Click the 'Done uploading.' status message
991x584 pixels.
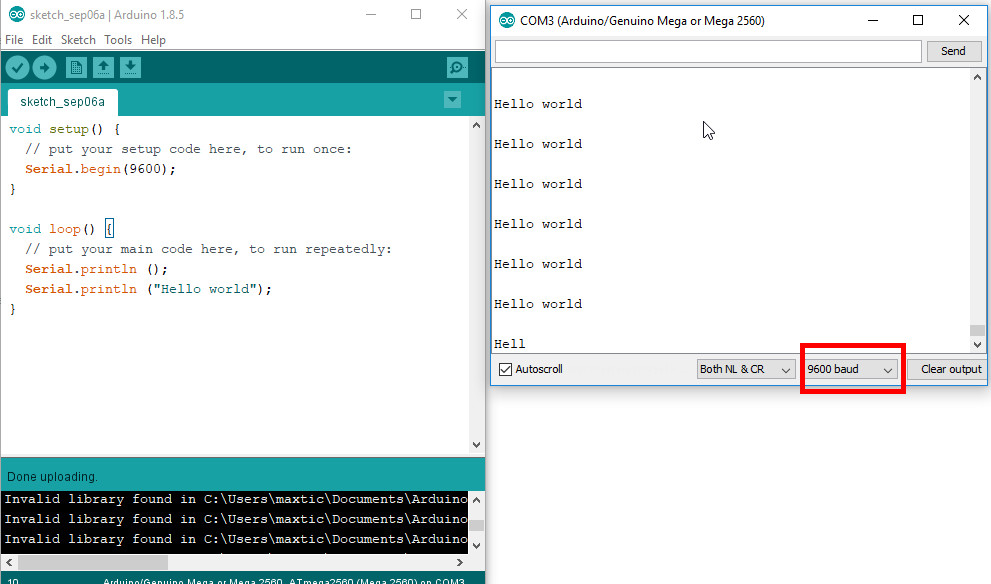[x=52, y=477]
